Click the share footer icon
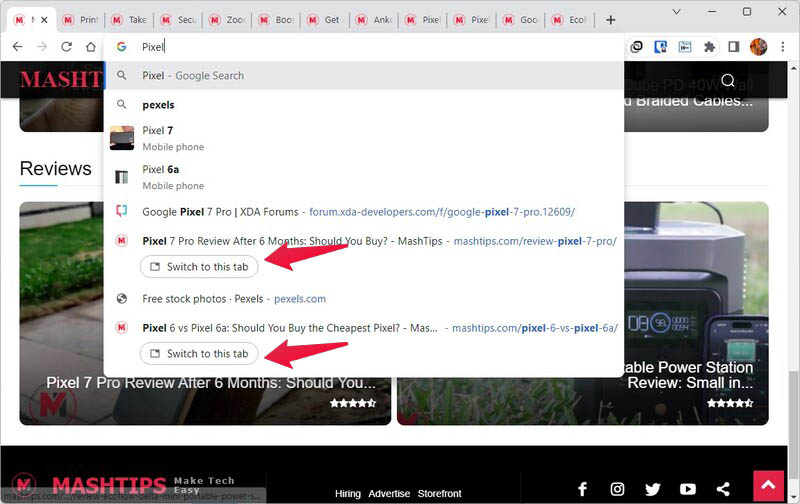This screenshot has height=504, width=800. (723, 489)
